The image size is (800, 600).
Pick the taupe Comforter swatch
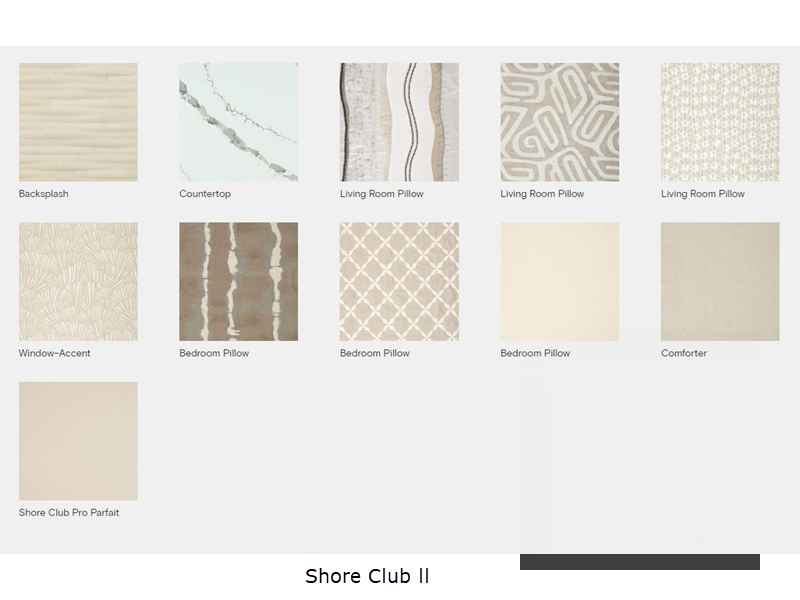720,282
